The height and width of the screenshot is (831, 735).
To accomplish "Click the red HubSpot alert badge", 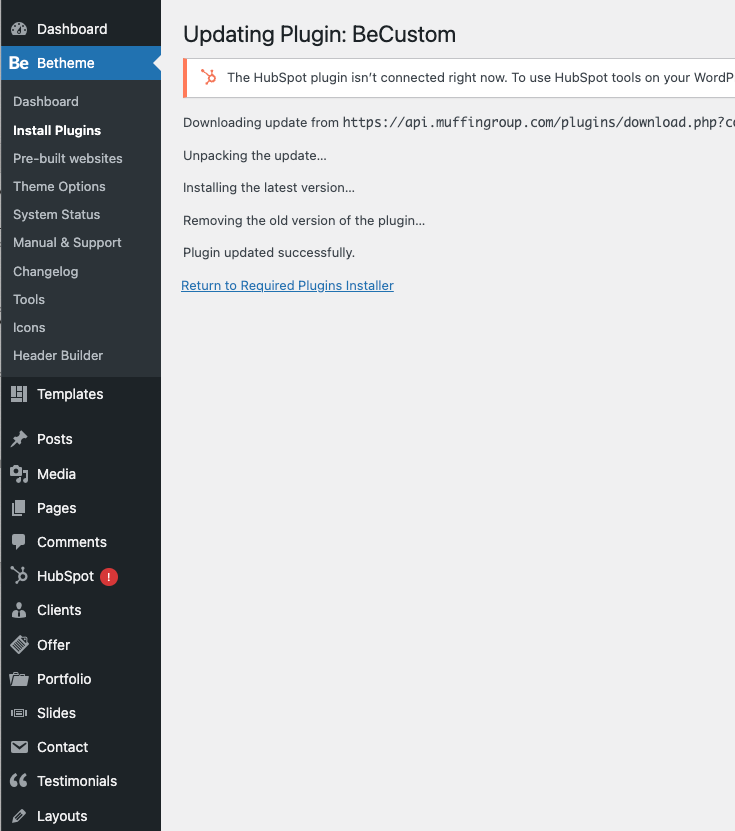I will click(109, 577).
